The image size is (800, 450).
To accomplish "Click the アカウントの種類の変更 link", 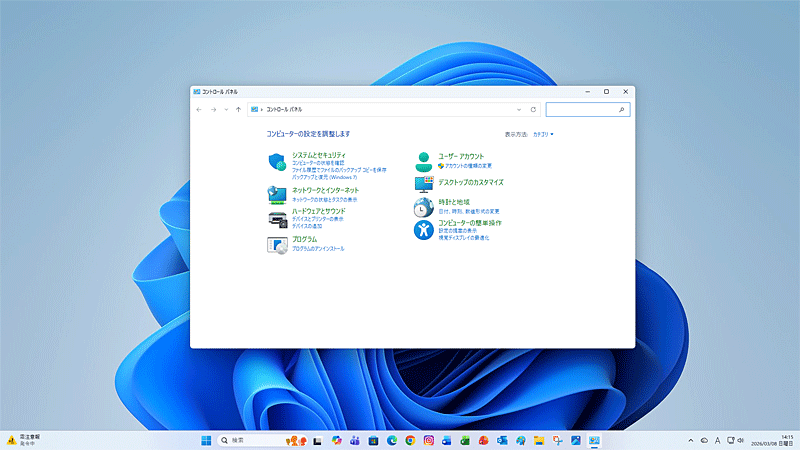I will coord(468,165).
